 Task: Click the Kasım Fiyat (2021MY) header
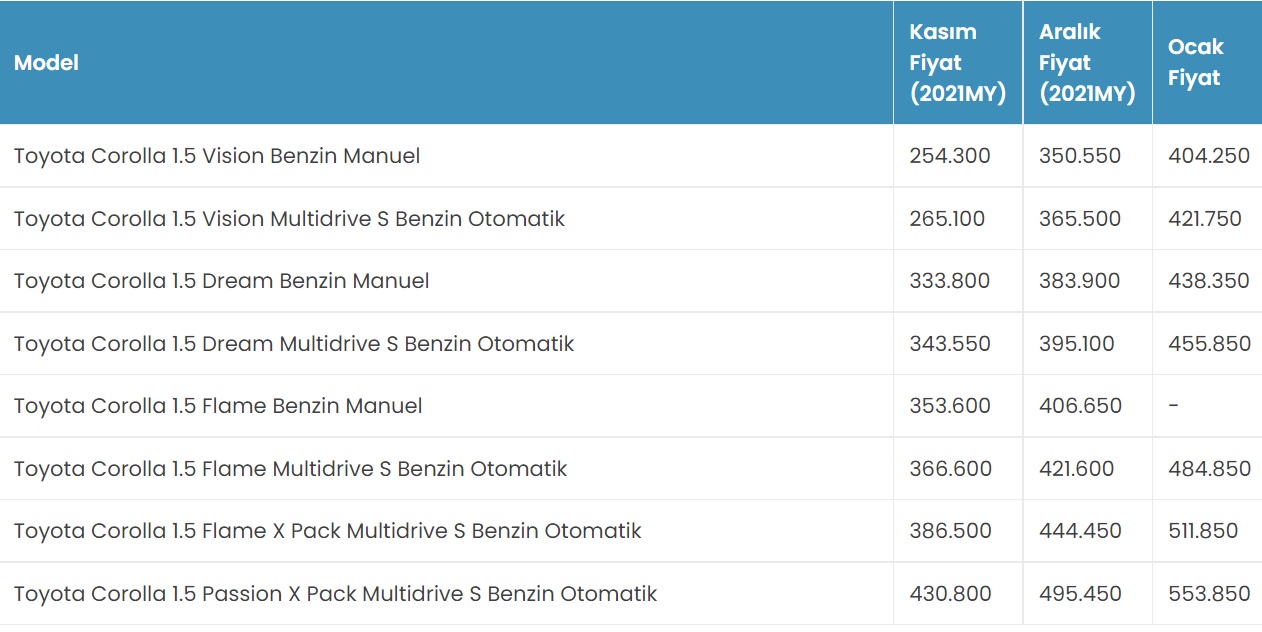pos(957,63)
